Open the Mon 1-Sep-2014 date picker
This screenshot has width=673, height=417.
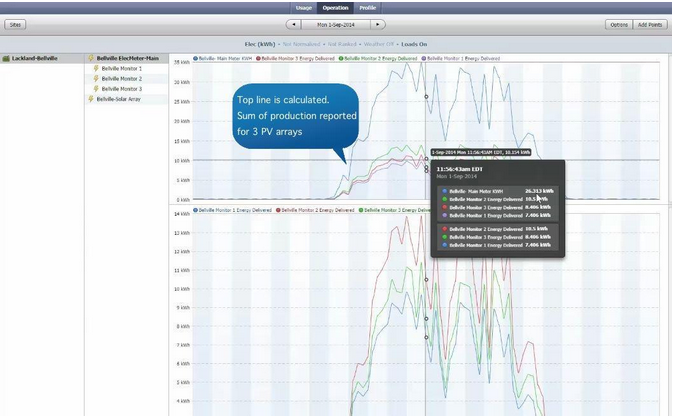336,25
